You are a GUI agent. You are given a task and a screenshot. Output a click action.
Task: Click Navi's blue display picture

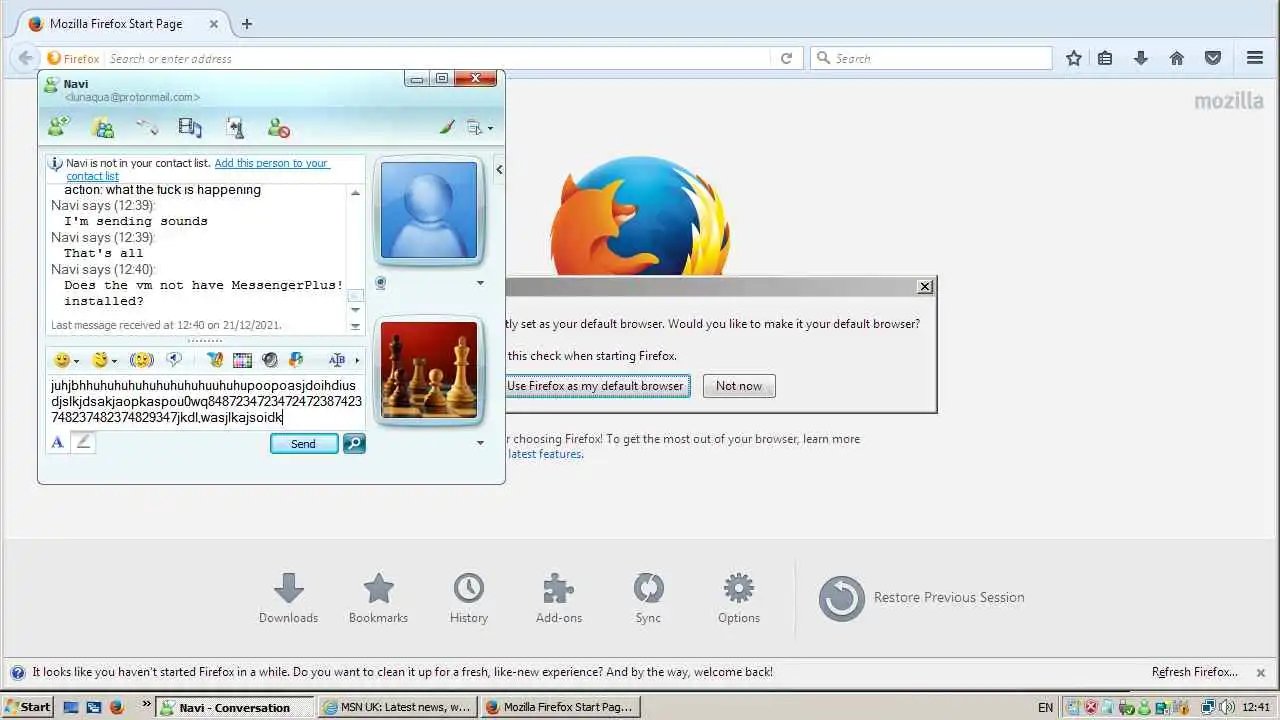click(429, 210)
